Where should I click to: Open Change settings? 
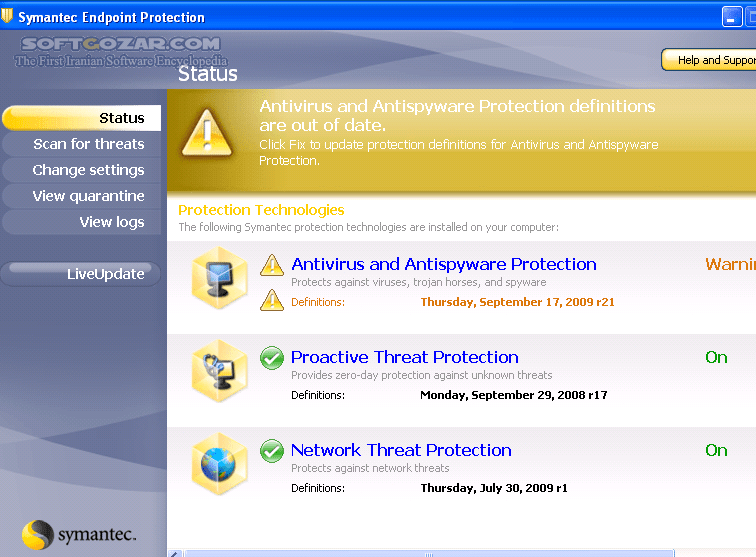coord(81,170)
